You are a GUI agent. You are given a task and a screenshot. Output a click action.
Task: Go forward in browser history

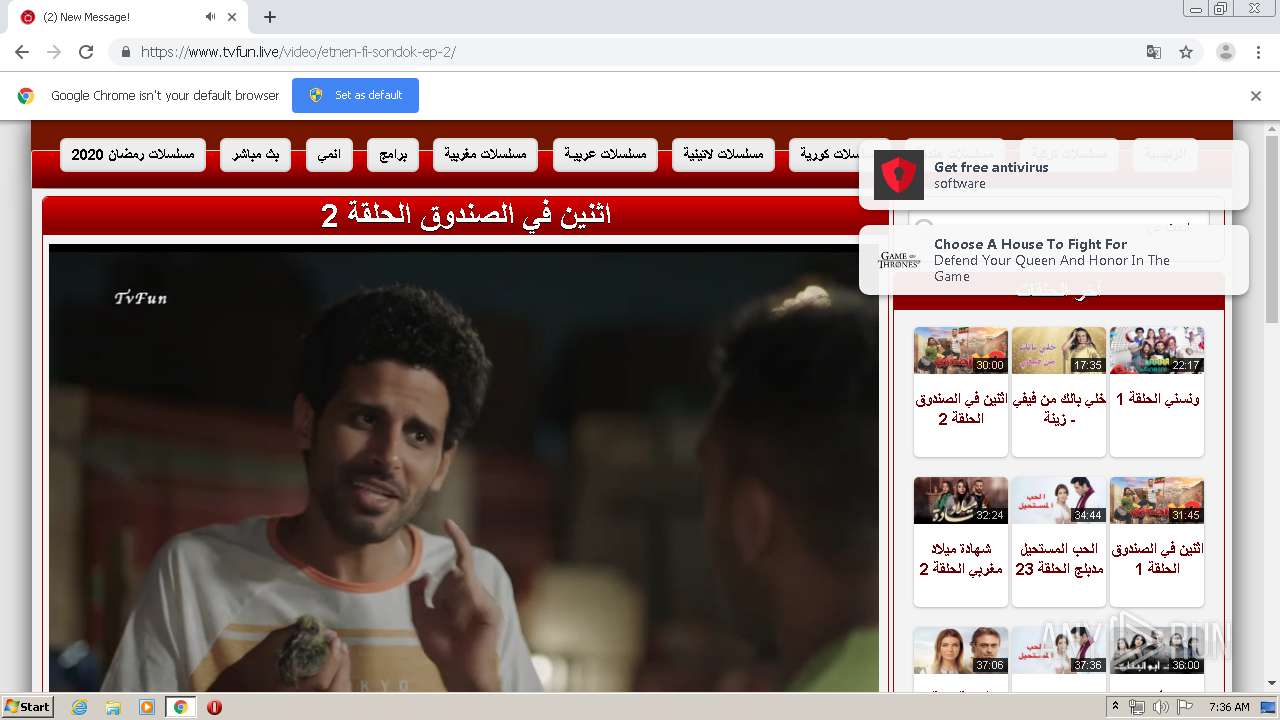[54, 52]
